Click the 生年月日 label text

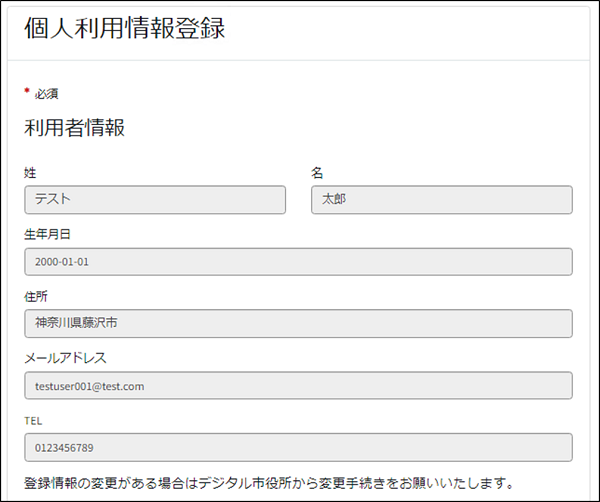coord(47,235)
